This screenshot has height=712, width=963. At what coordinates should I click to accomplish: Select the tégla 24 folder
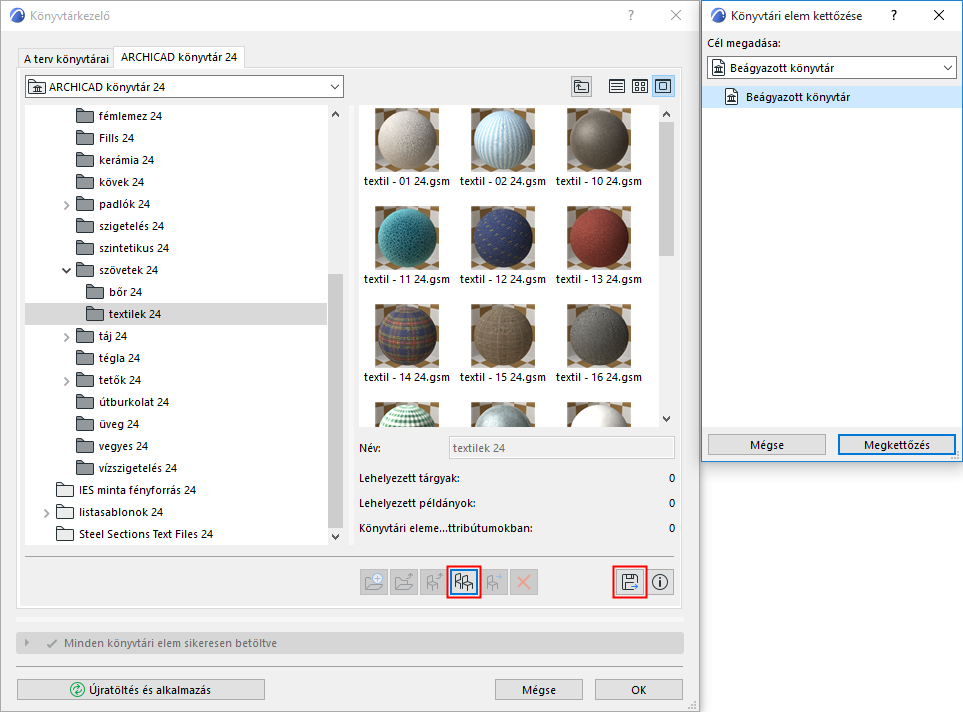(108, 358)
